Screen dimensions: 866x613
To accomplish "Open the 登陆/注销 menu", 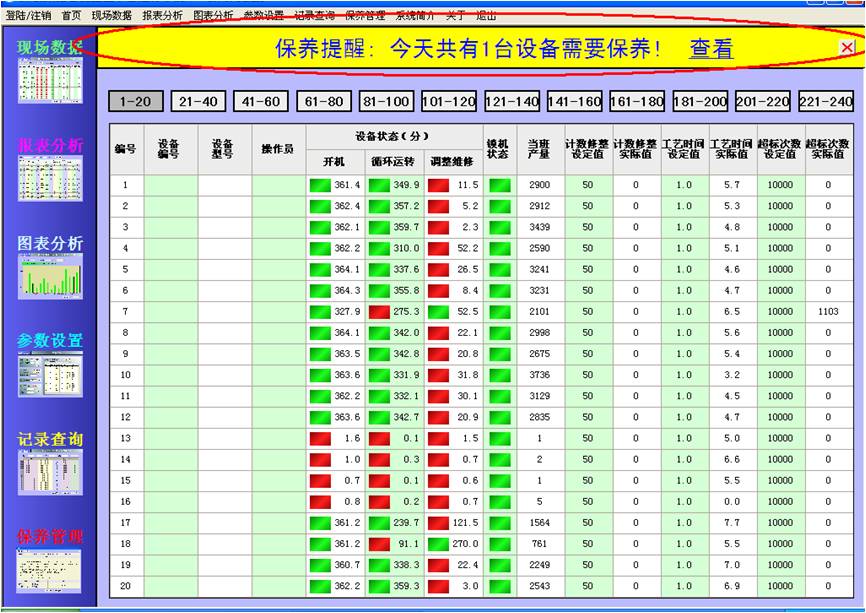I will pos(28,16).
